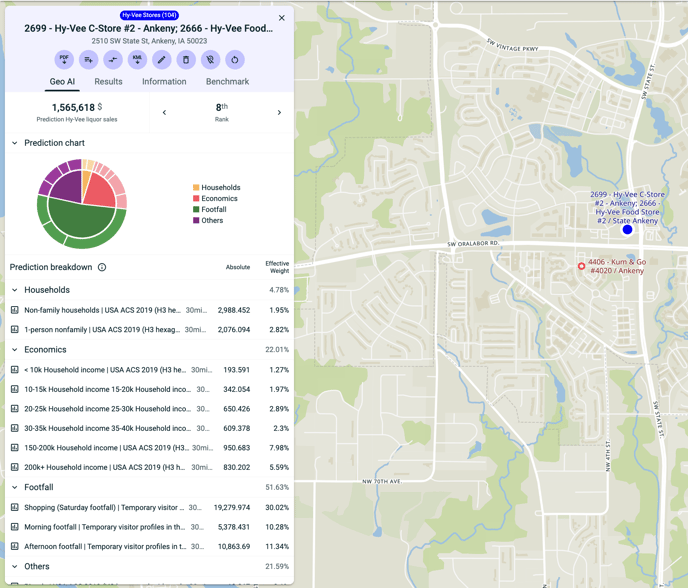The height and width of the screenshot is (588, 688).
Task: Click the dark purple Others pie slice
Action: click(x=68, y=186)
